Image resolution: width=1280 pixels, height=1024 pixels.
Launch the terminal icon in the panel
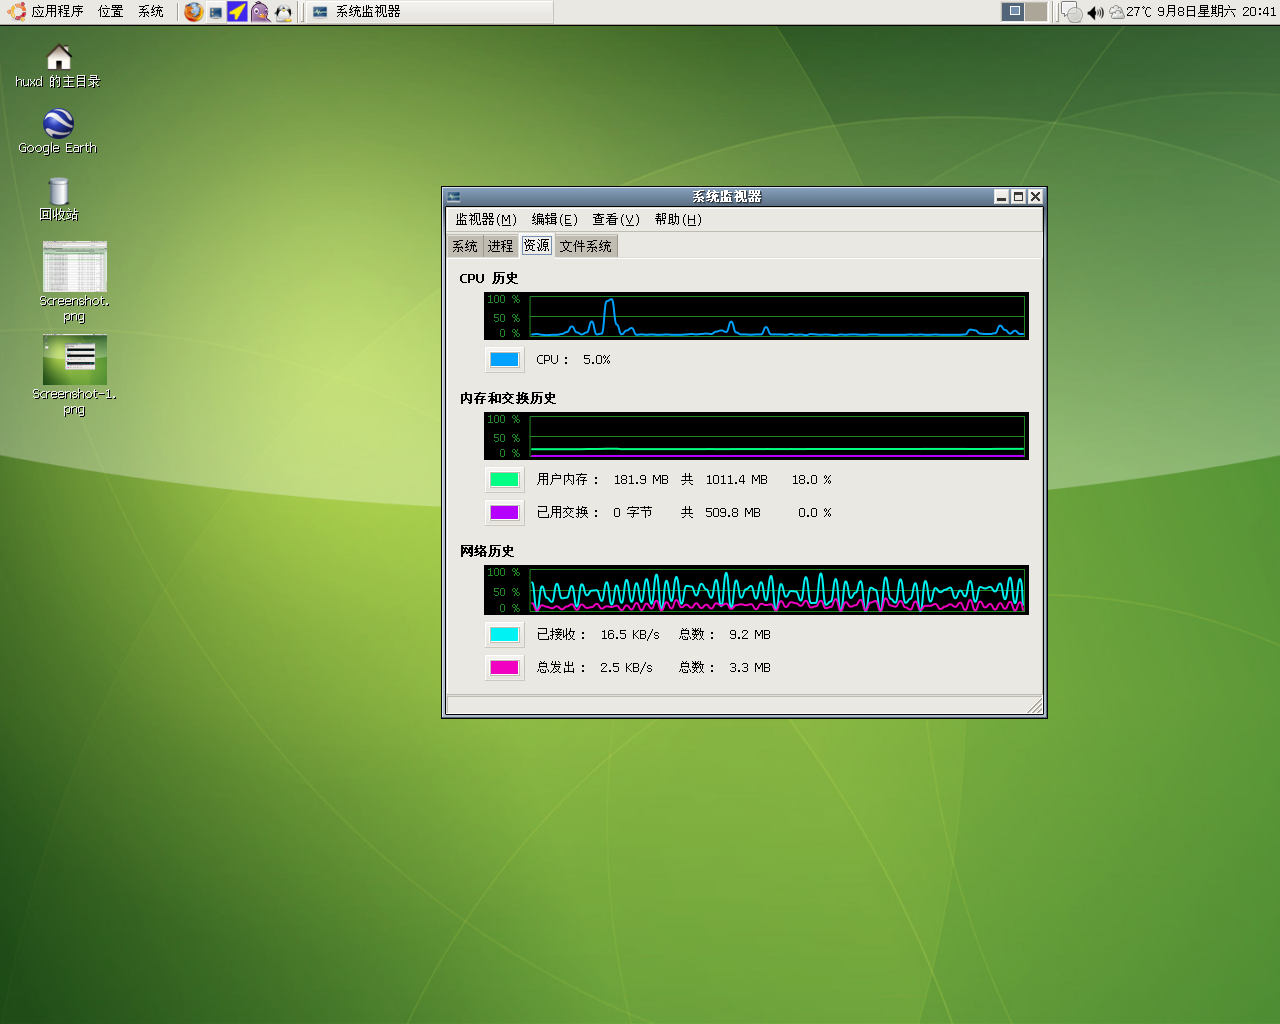(x=216, y=12)
